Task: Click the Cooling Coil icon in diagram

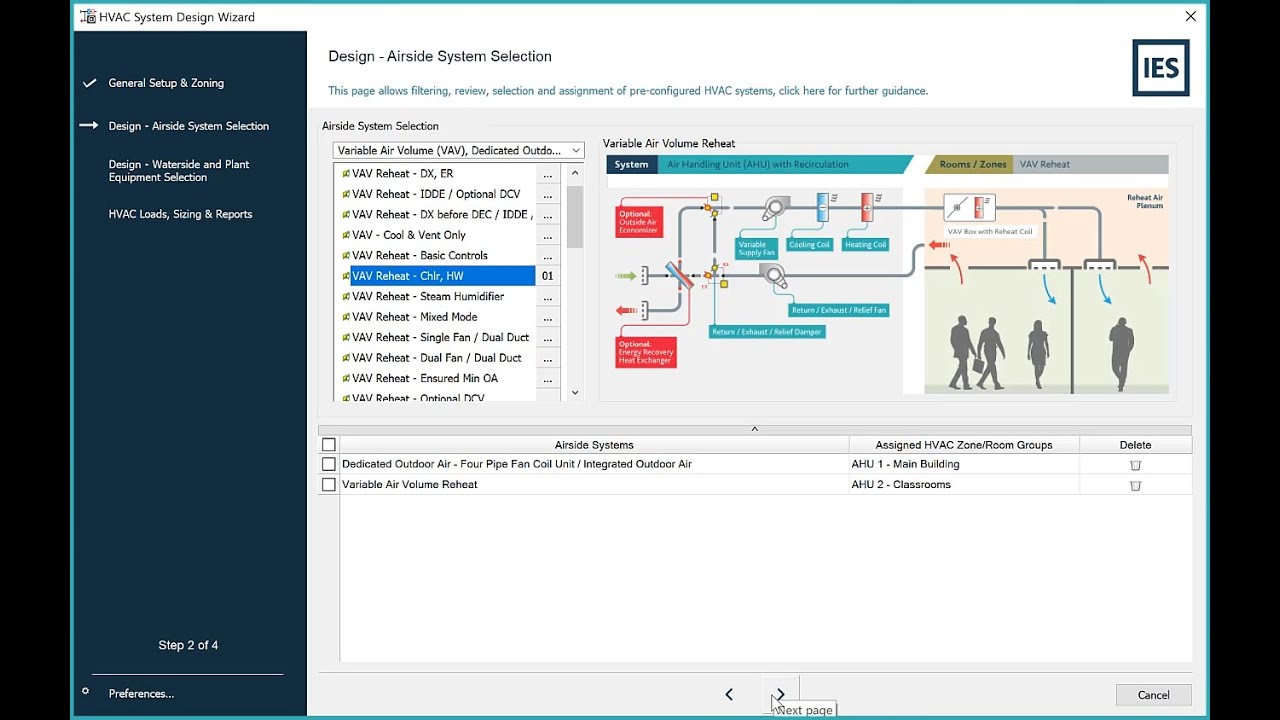Action: click(822, 208)
